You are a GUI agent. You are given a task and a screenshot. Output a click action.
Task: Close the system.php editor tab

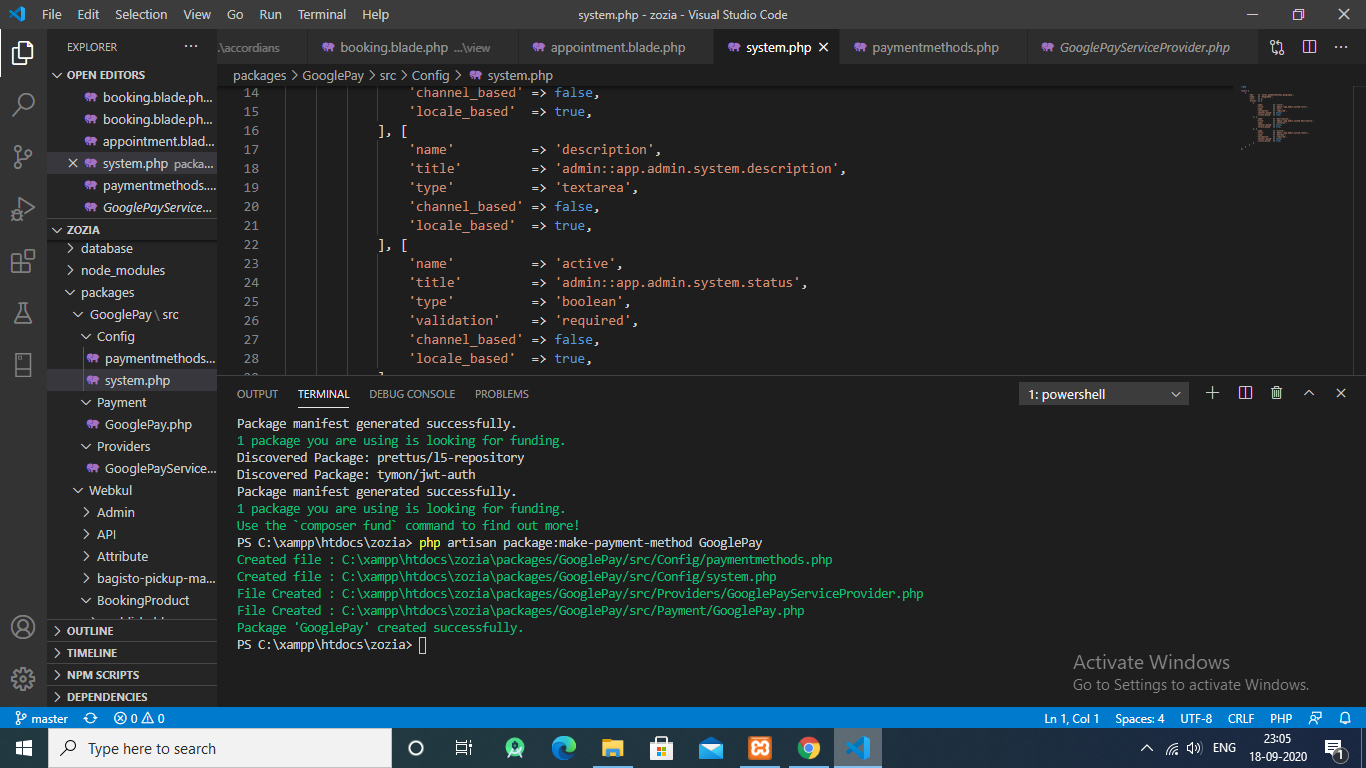pyautogui.click(x=824, y=47)
